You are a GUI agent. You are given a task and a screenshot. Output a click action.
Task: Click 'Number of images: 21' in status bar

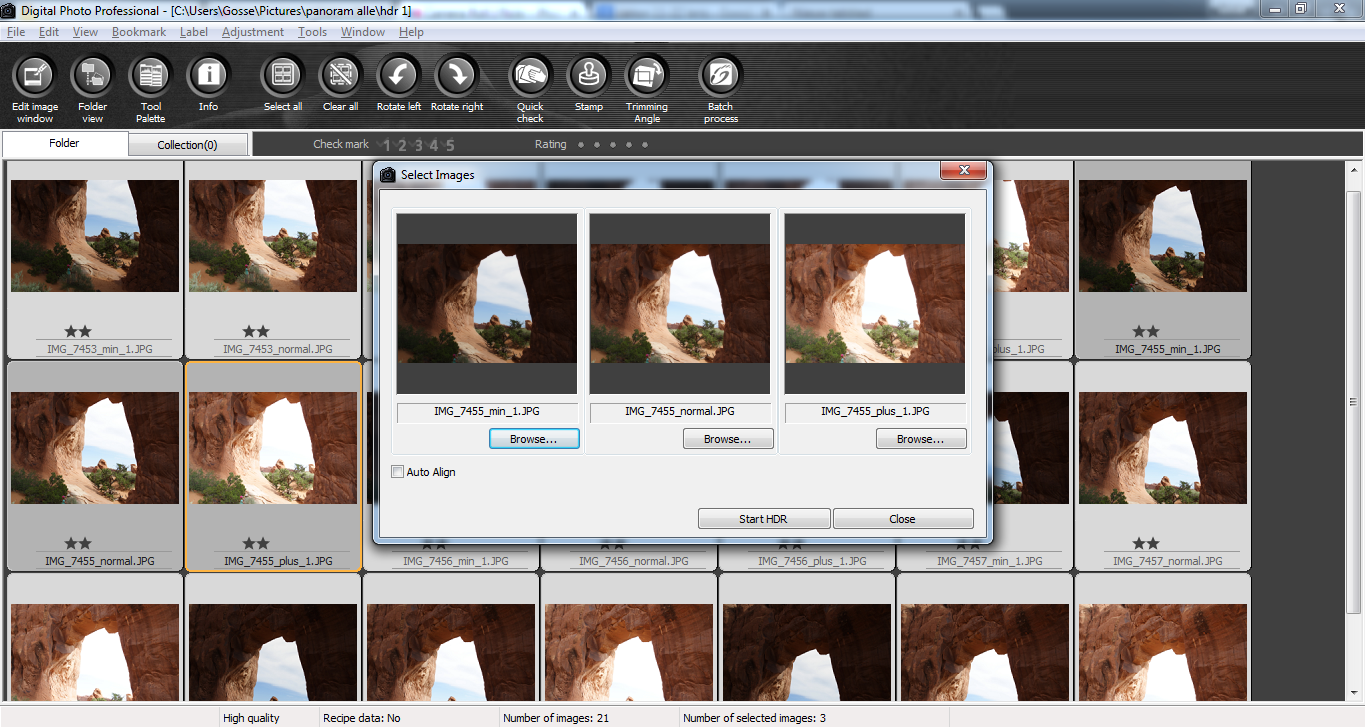click(556, 718)
